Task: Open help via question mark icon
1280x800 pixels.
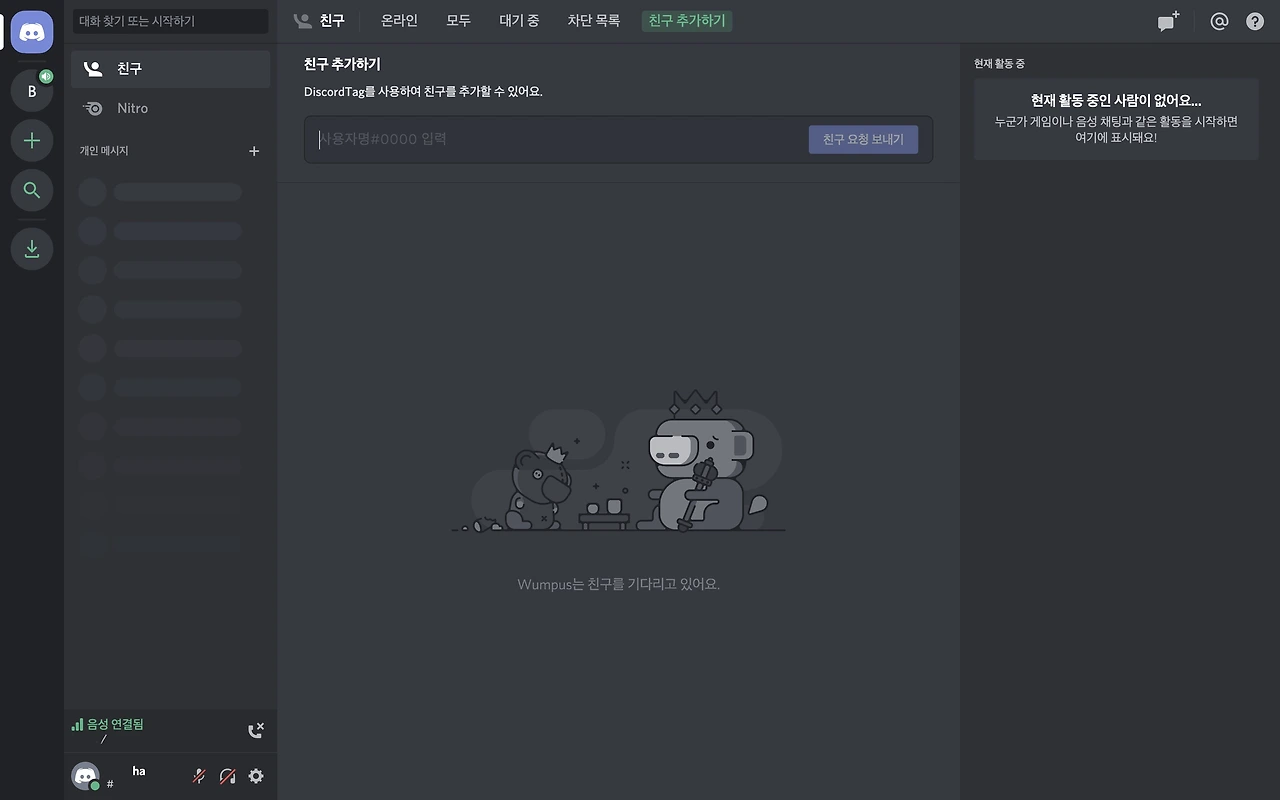Action: tap(1255, 21)
